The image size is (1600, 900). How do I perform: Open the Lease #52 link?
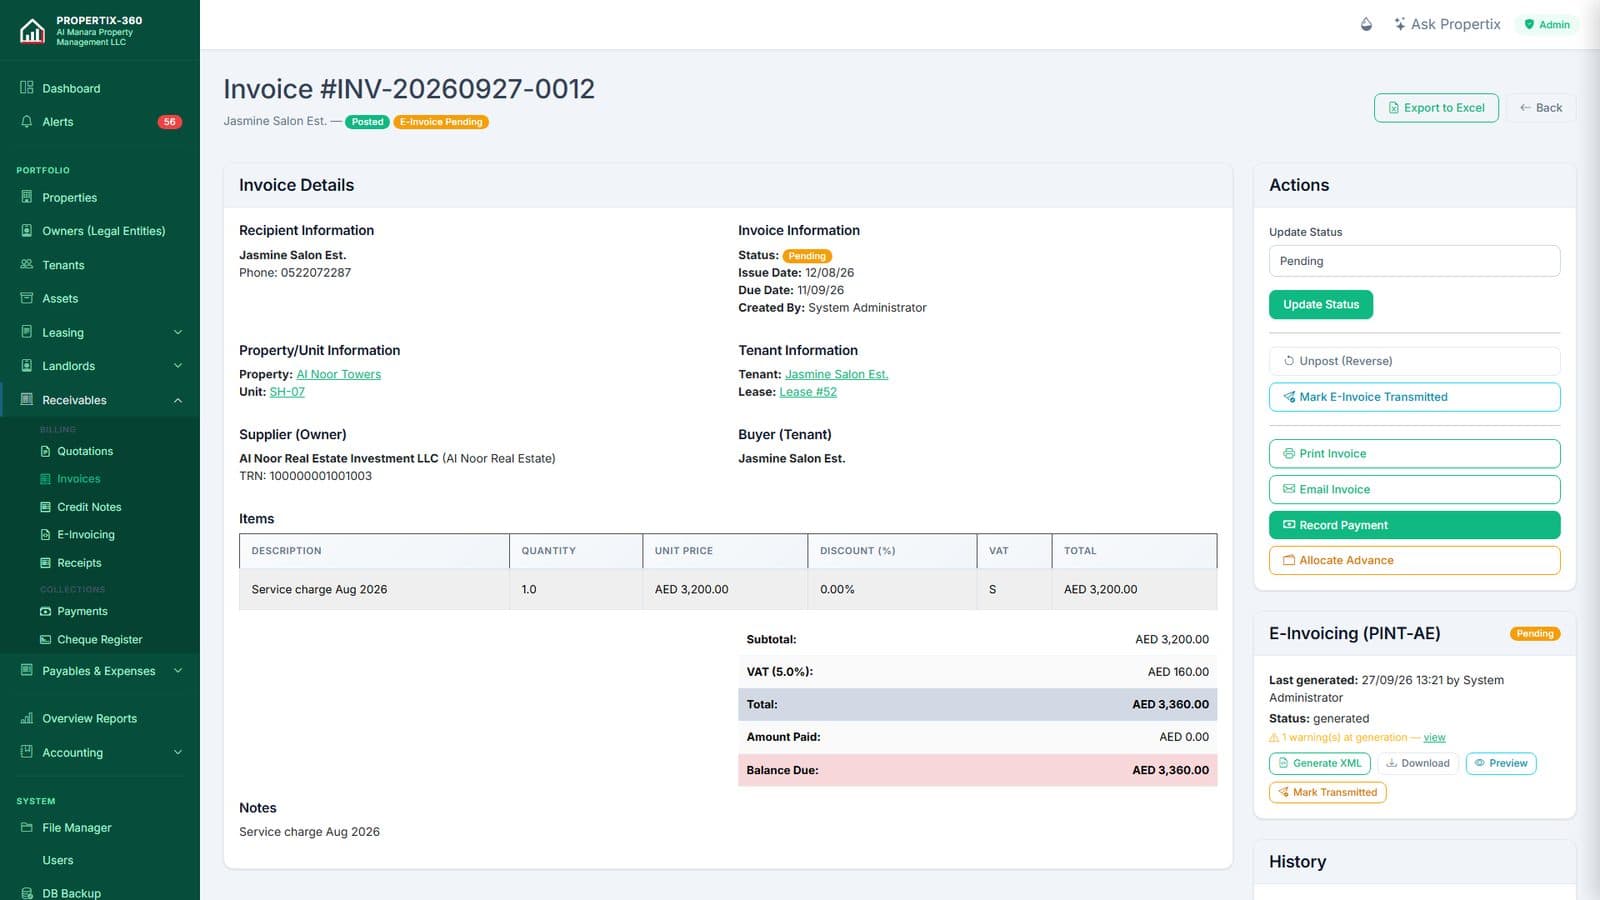(x=808, y=392)
